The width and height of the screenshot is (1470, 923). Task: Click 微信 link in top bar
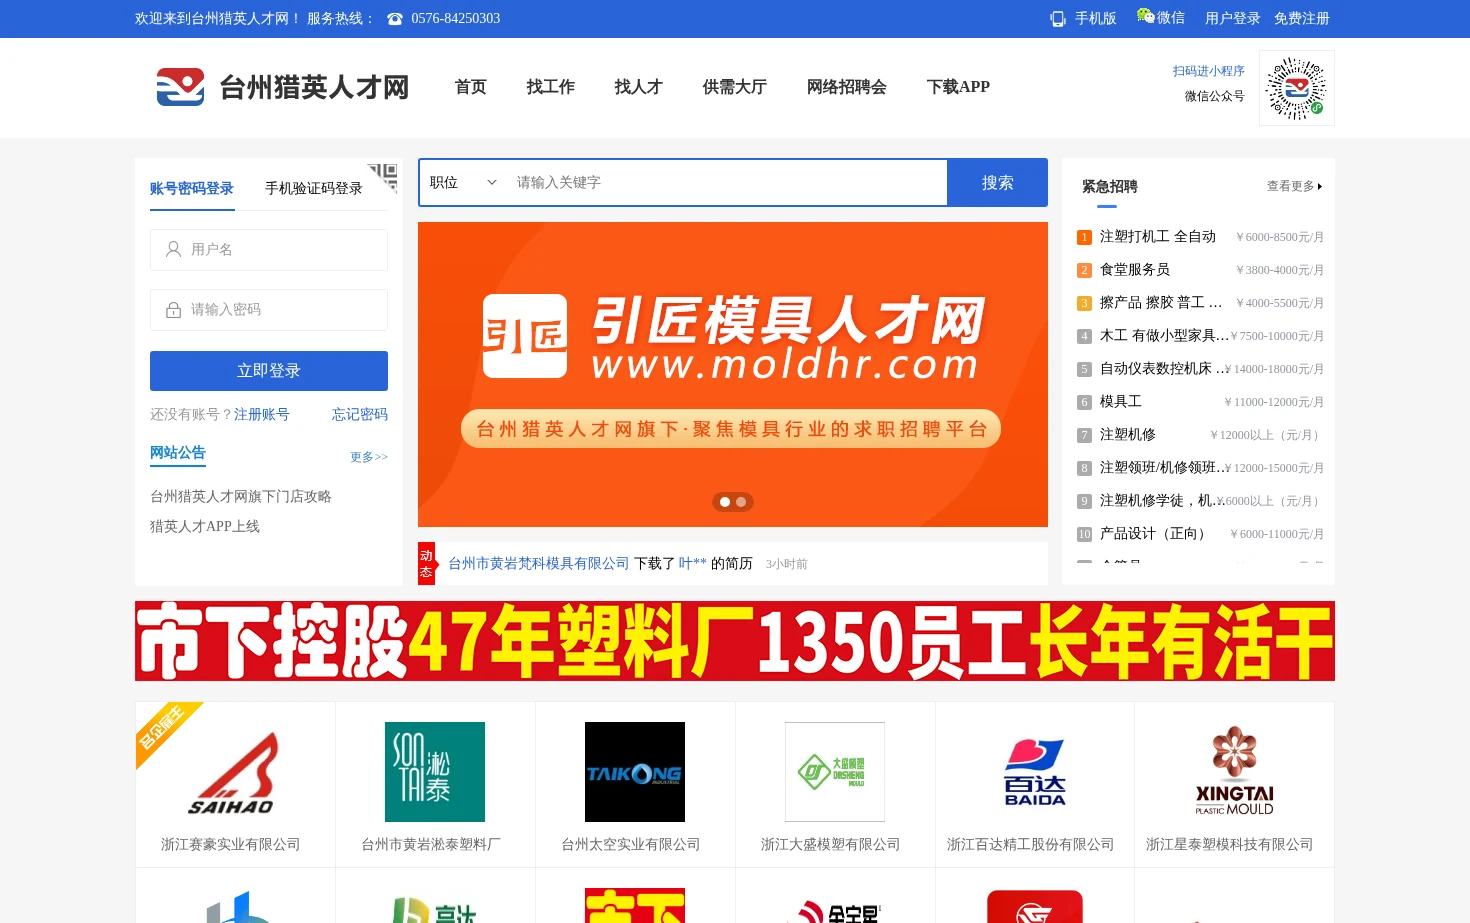coord(1171,18)
